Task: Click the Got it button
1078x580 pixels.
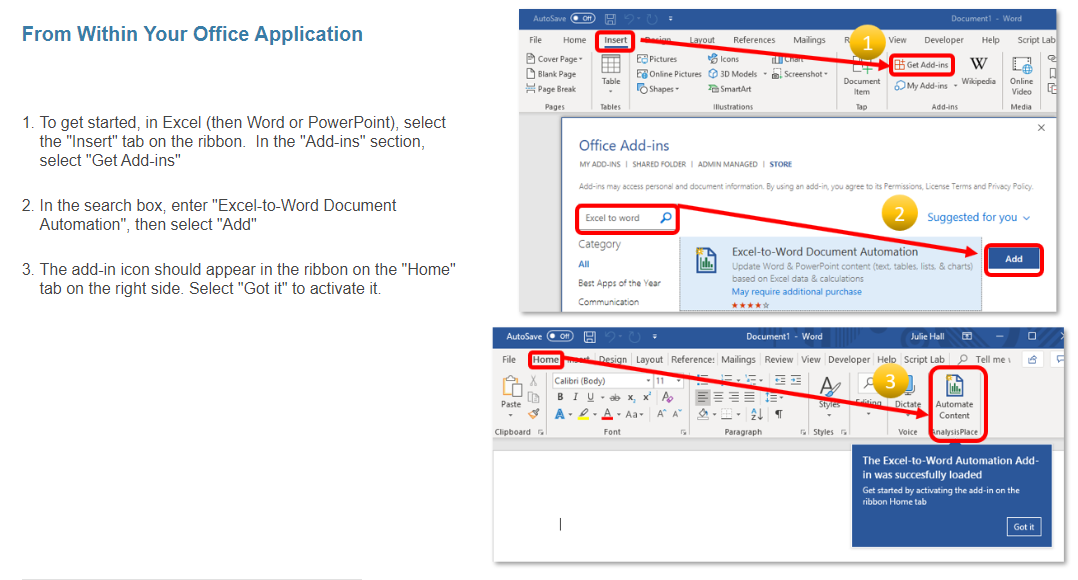Action: click(x=1024, y=526)
